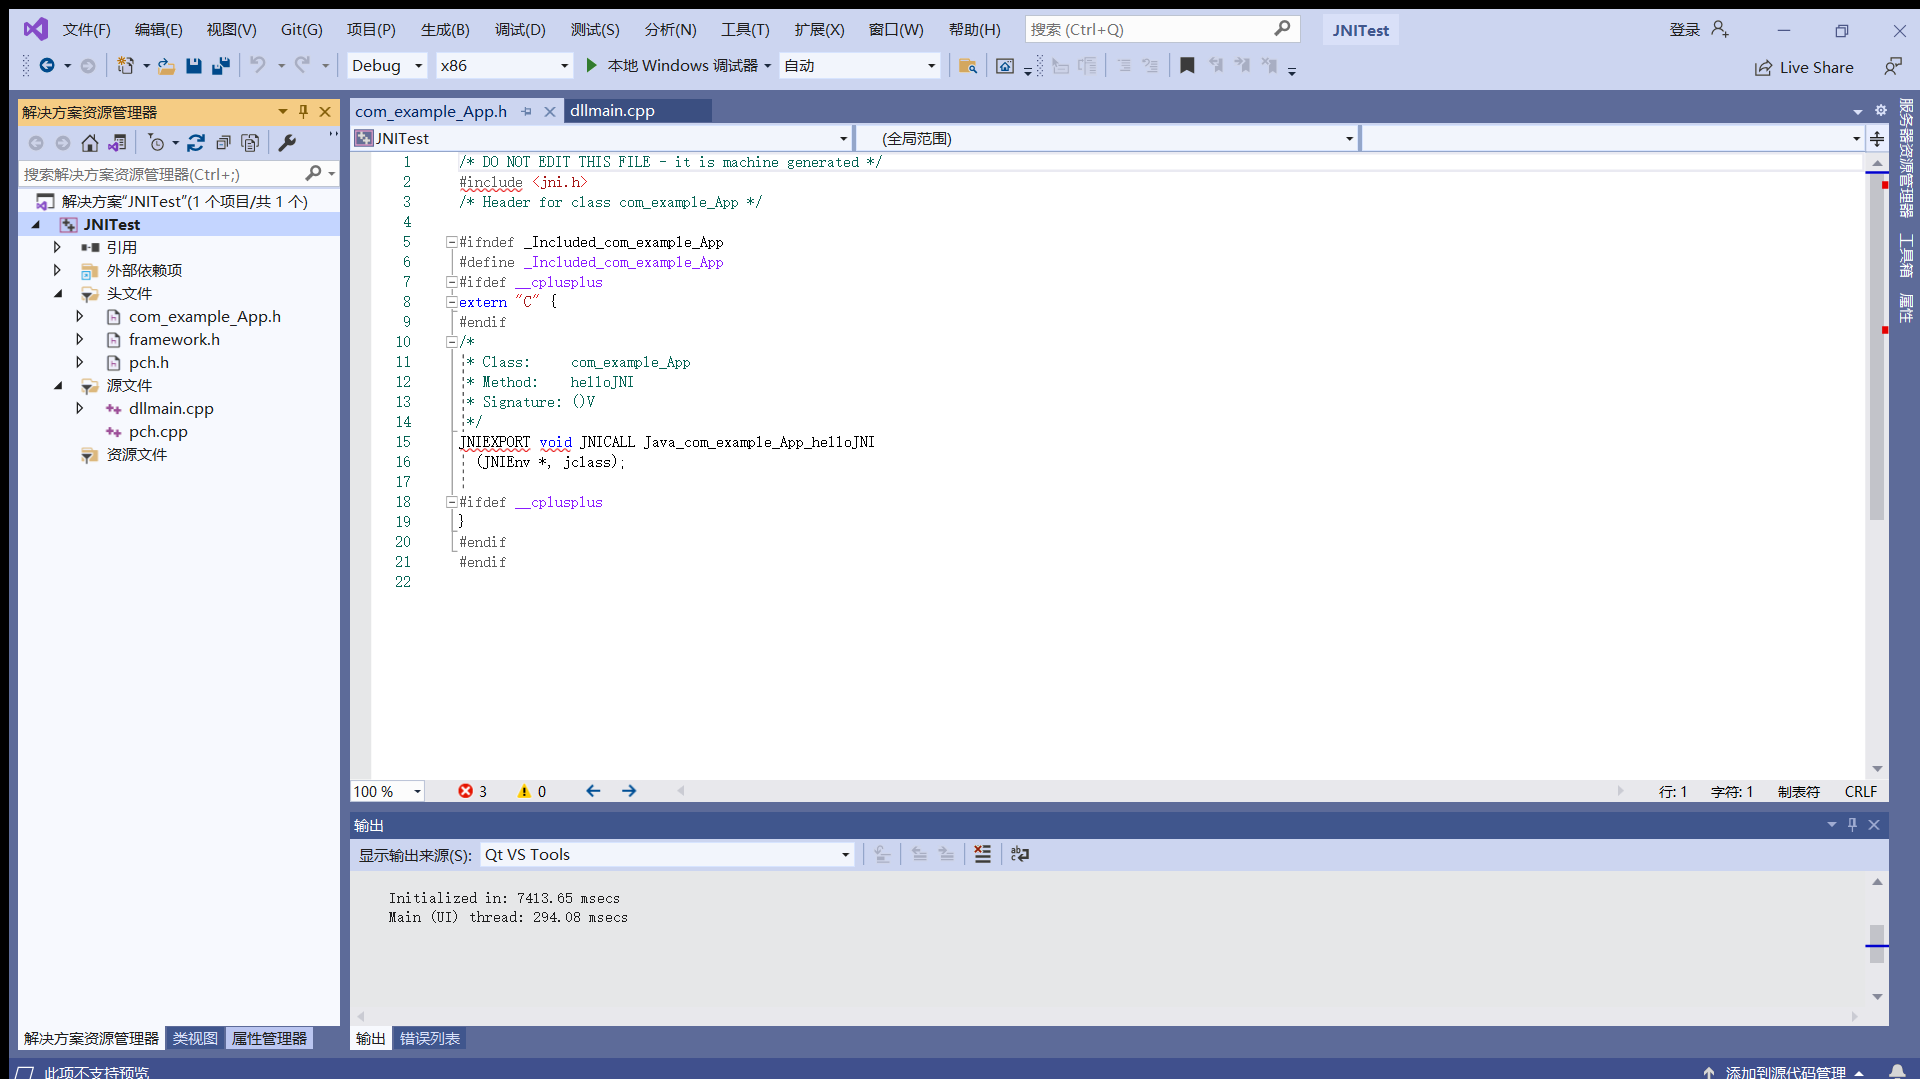Click the Home icon in Solution Explorer
The height and width of the screenshot is (1079, 1920).
[90, 143]
